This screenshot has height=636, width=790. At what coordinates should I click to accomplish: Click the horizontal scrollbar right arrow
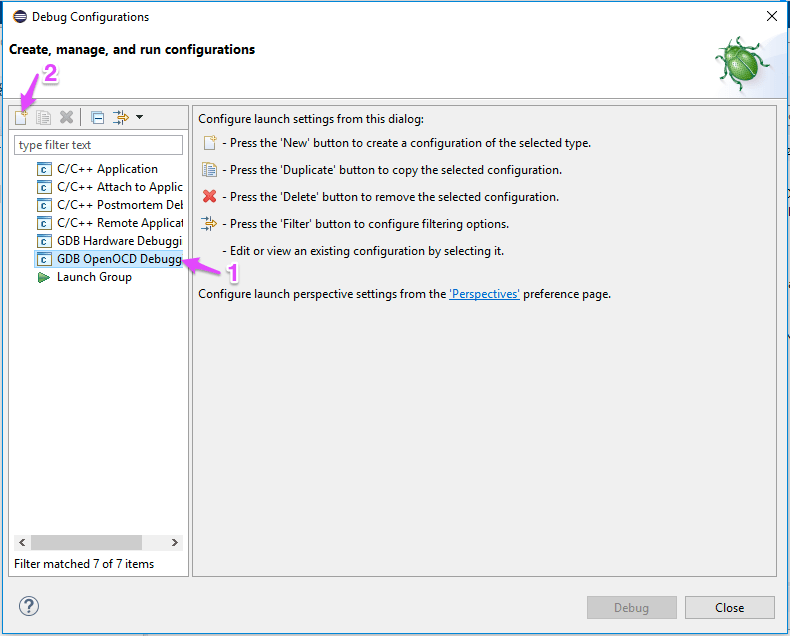click(174, 542)
